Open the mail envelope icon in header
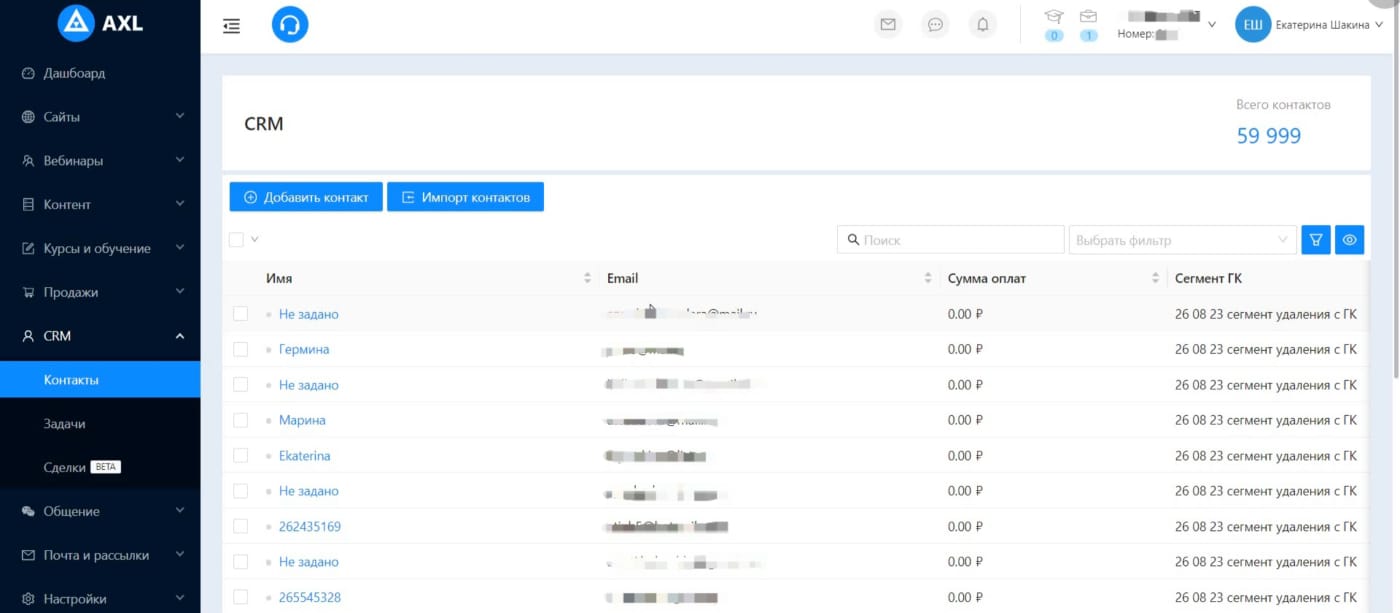This screenshot has height=613, width=1400. pos(887,25)
